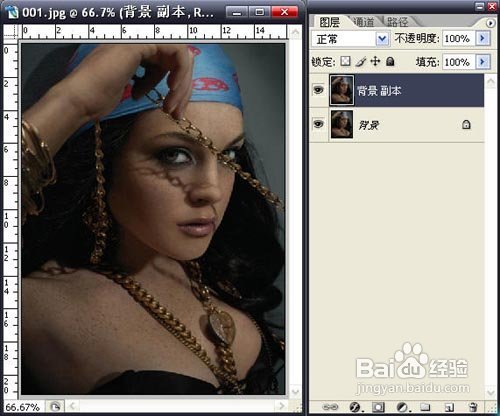
Task: Expand the 填充 fill slider arrow
Action: click(483, 62)
